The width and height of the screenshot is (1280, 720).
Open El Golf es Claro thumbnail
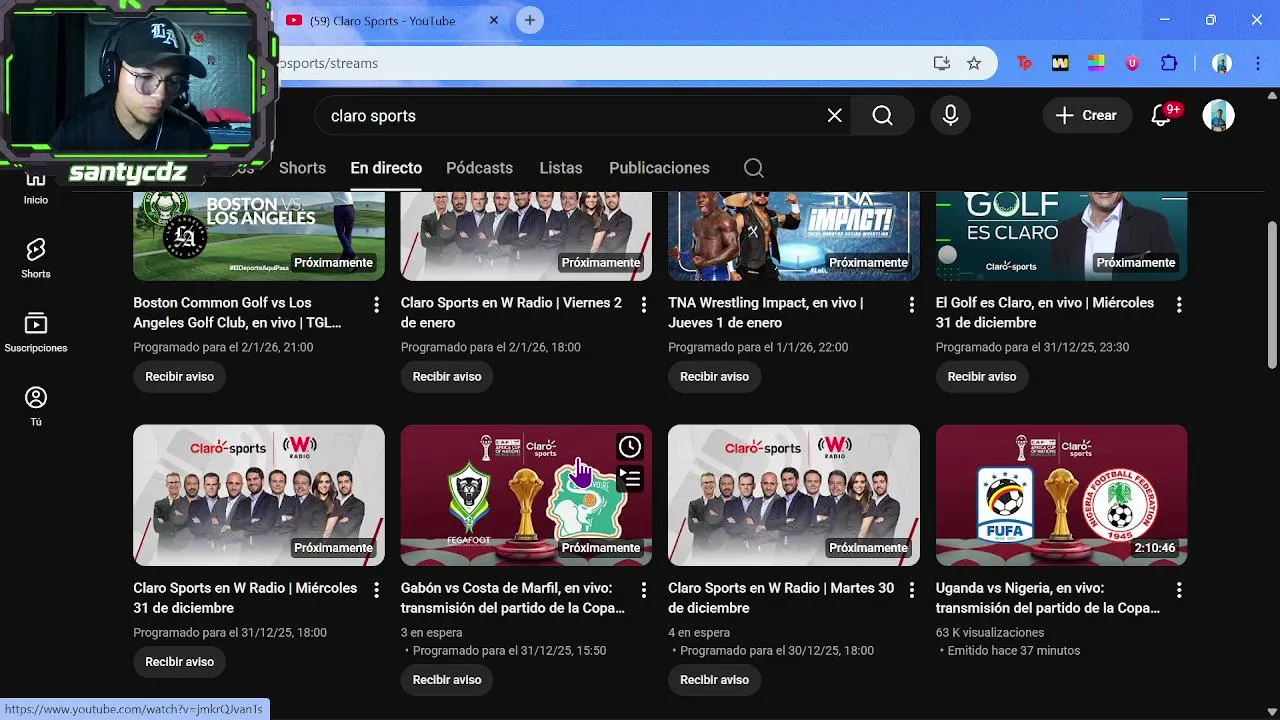click(1061, 236)
